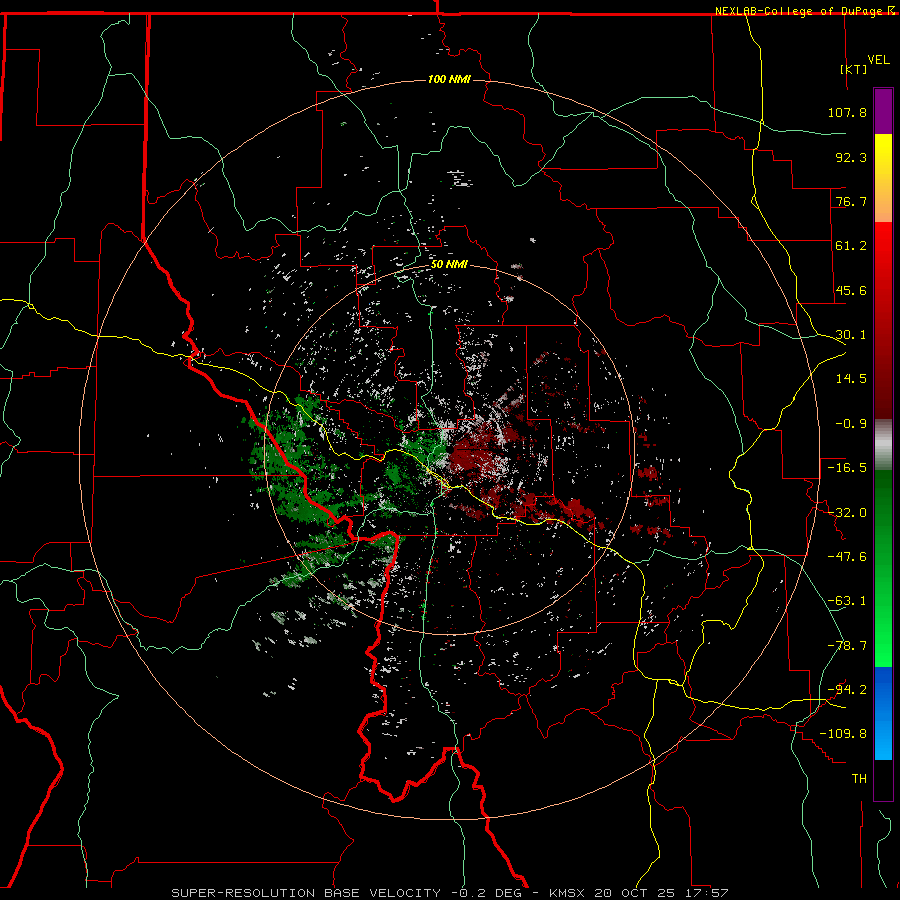Click the [KT] units label
900x900 pixels.
coord(854,69)
